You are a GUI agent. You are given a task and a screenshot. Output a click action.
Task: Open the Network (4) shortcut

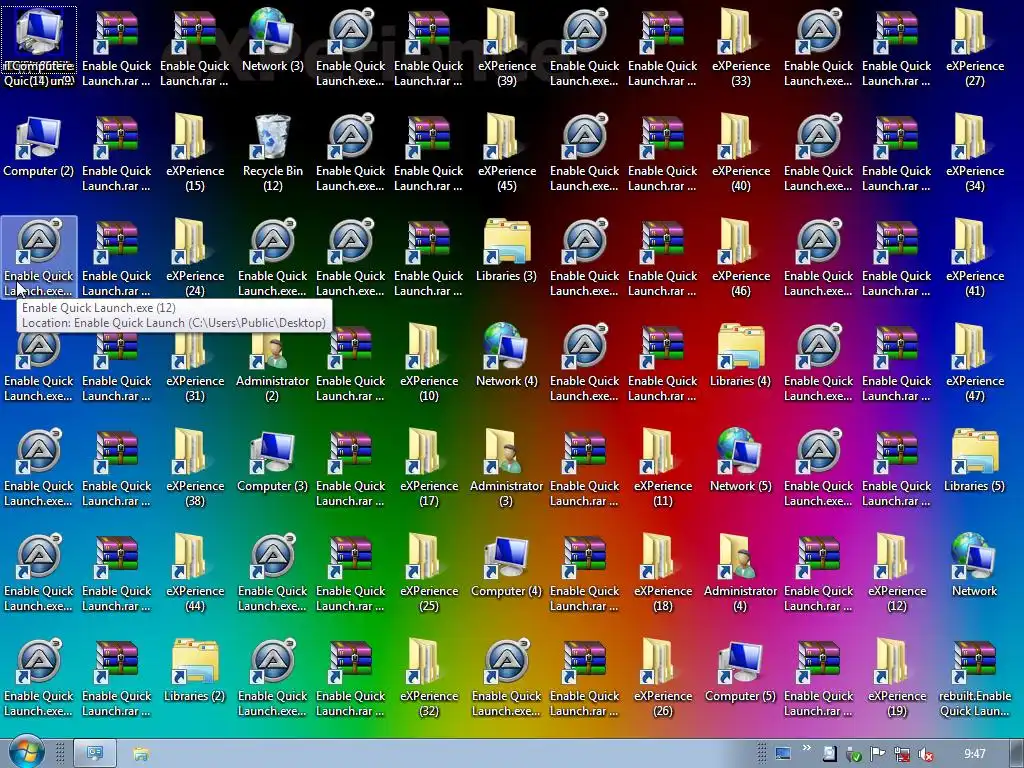507,356
